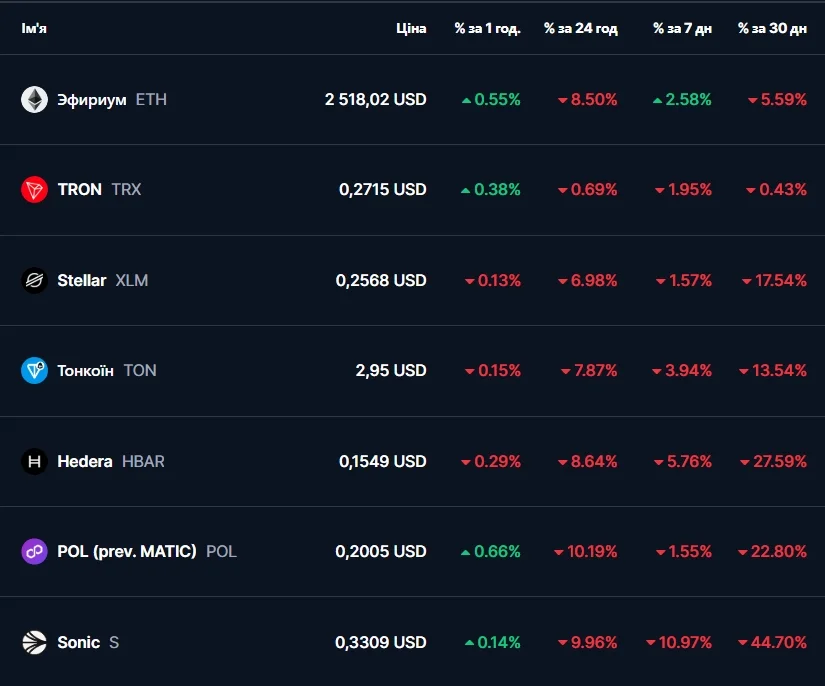The image size is (825, 686).
Task: Click Hedera's 7-day change 5.76%
Action: click(x=683, y=461)
